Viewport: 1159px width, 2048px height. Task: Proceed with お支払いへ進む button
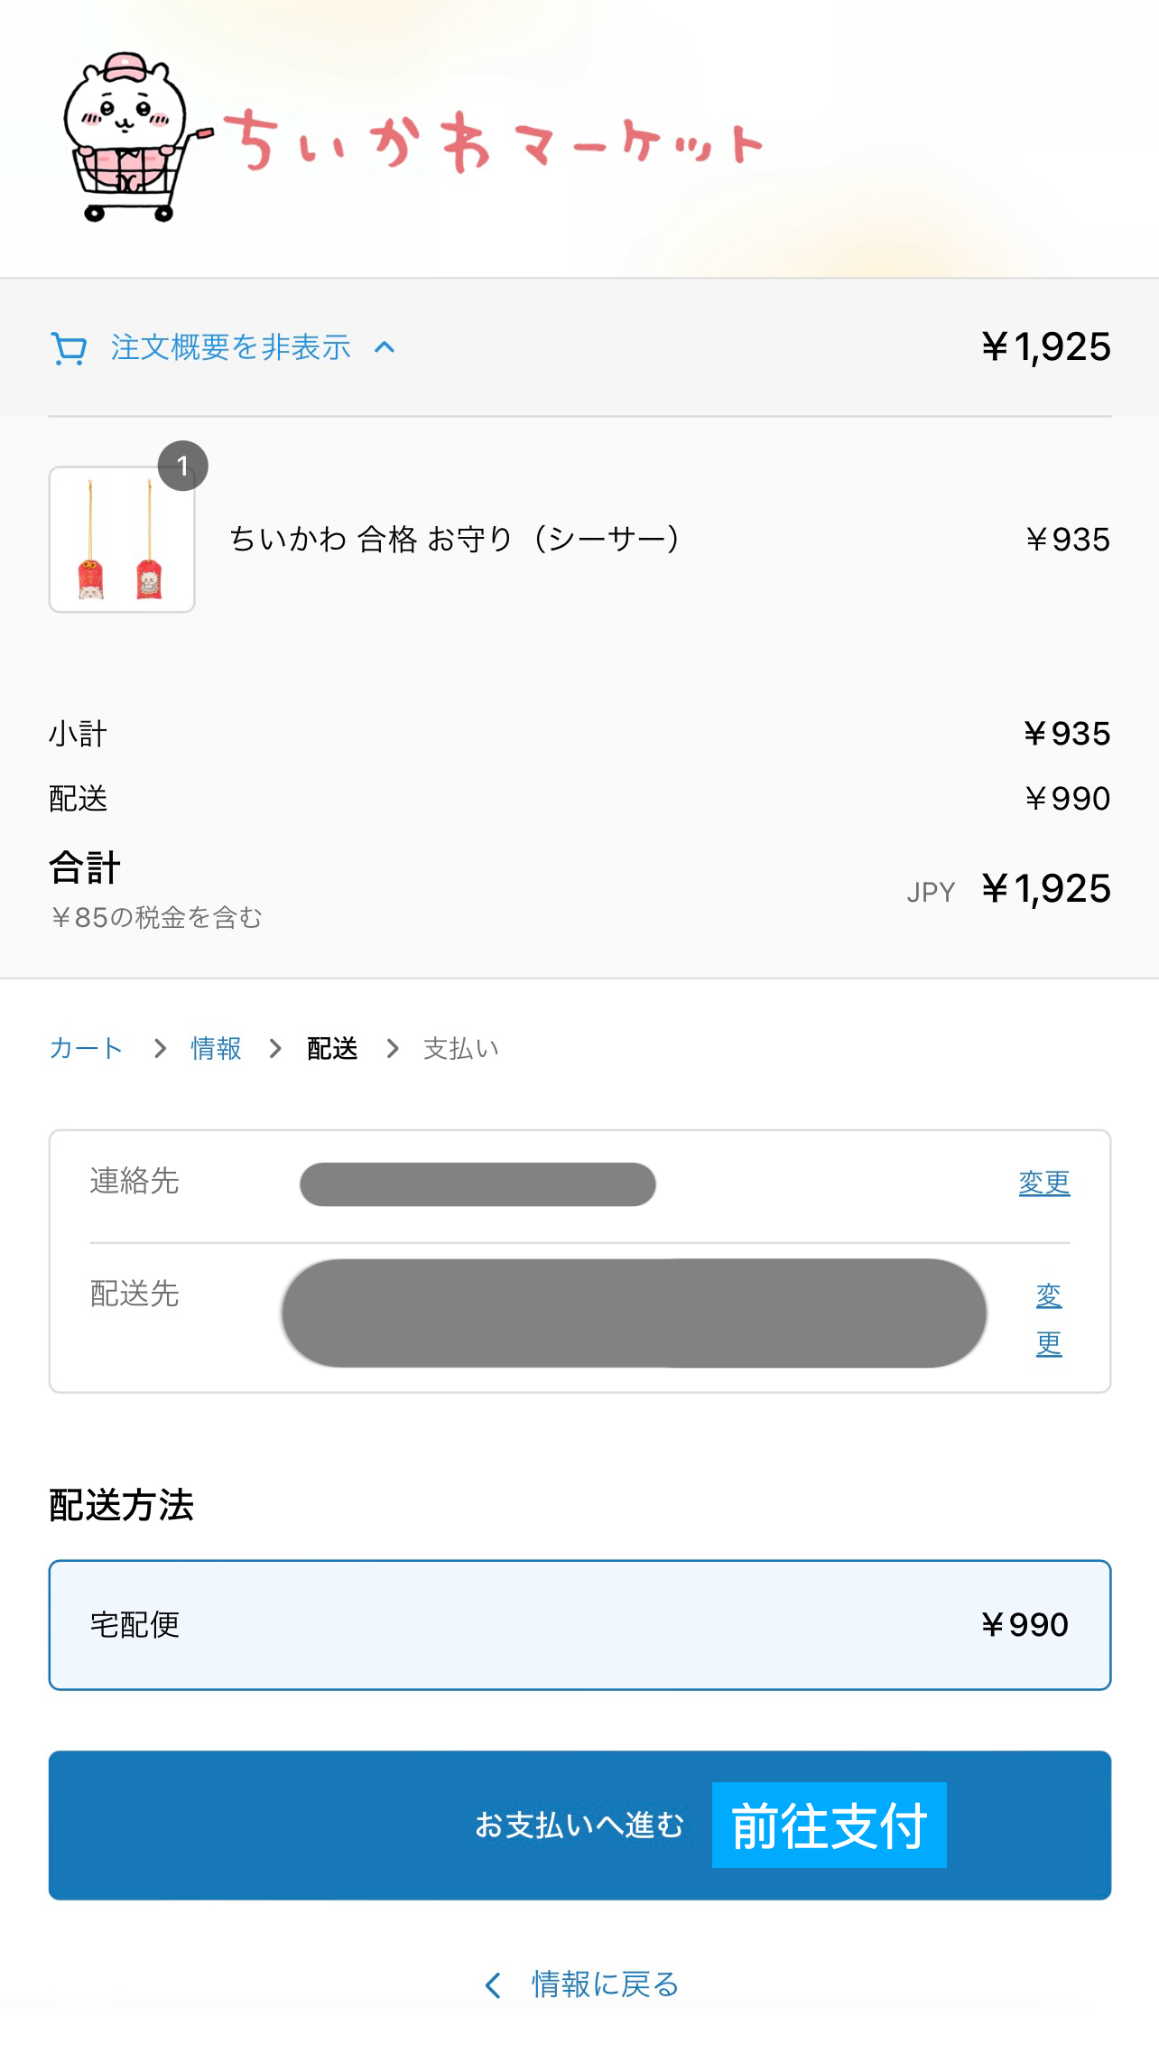[x=580, y=1825]
